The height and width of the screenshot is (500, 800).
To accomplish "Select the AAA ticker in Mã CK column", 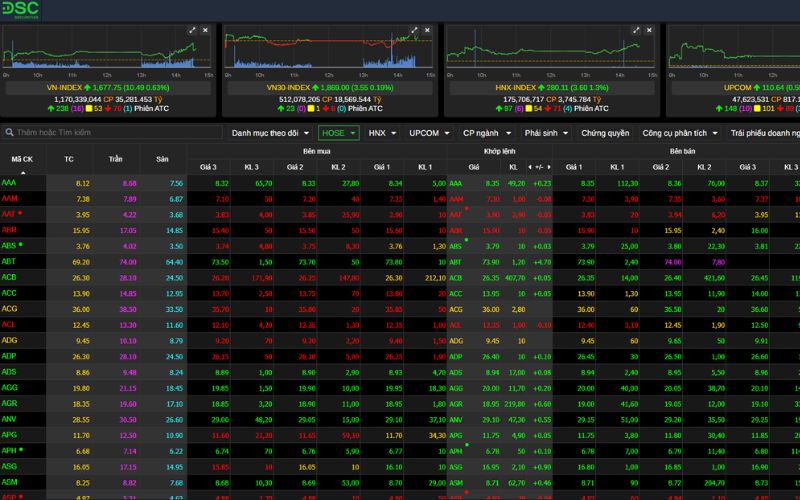I will [9, 183].
